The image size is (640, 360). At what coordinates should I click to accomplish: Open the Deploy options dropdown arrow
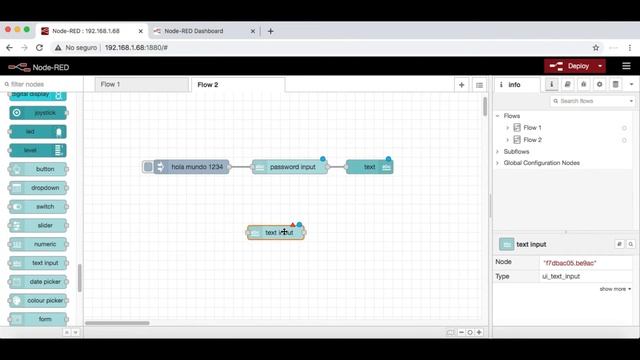point(600,66)
